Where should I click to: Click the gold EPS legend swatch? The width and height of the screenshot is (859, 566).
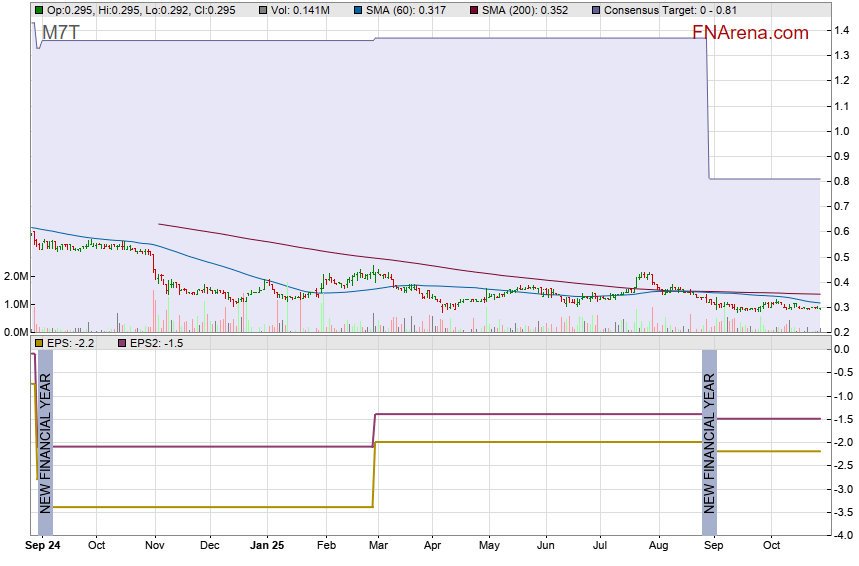click(39, 343)
